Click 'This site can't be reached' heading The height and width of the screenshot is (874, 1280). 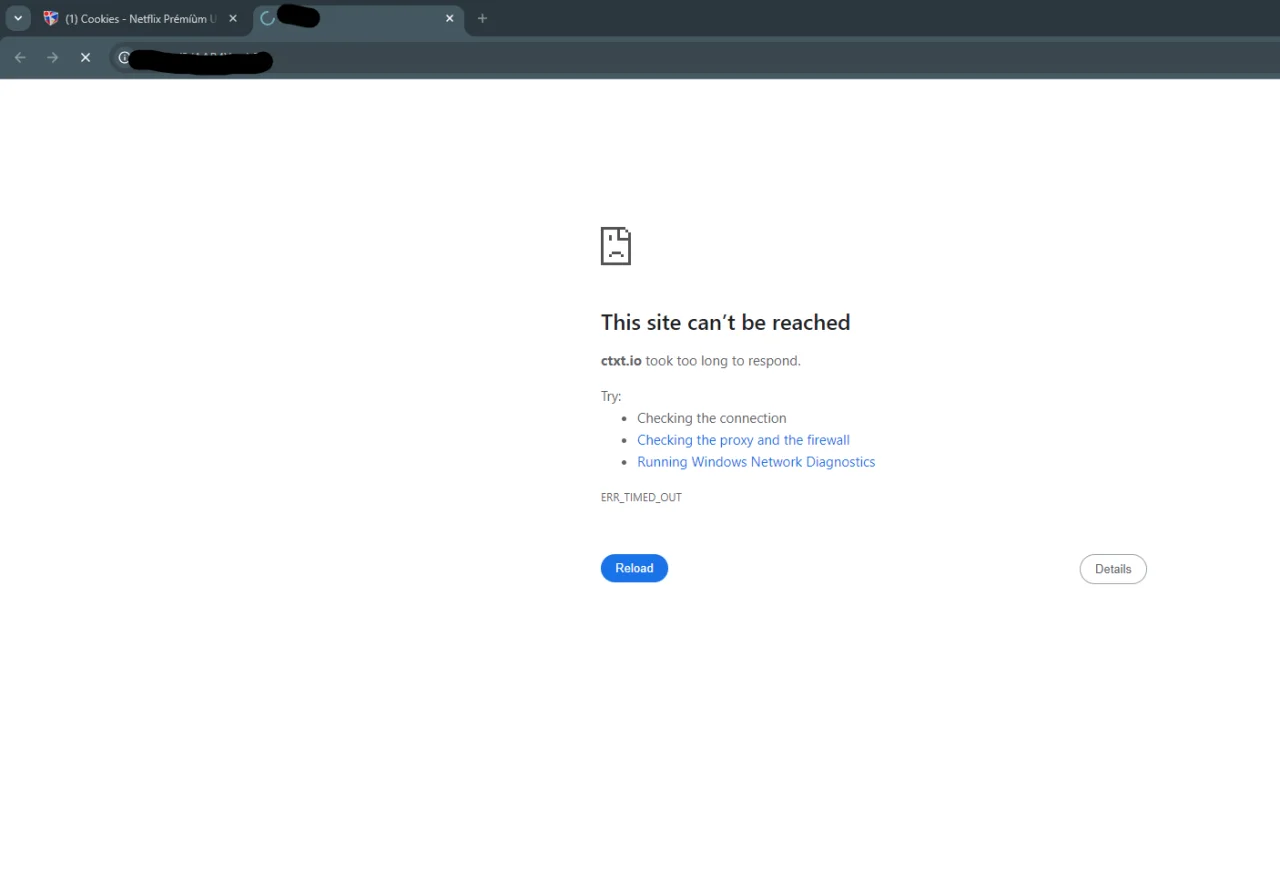pos(725,322)
